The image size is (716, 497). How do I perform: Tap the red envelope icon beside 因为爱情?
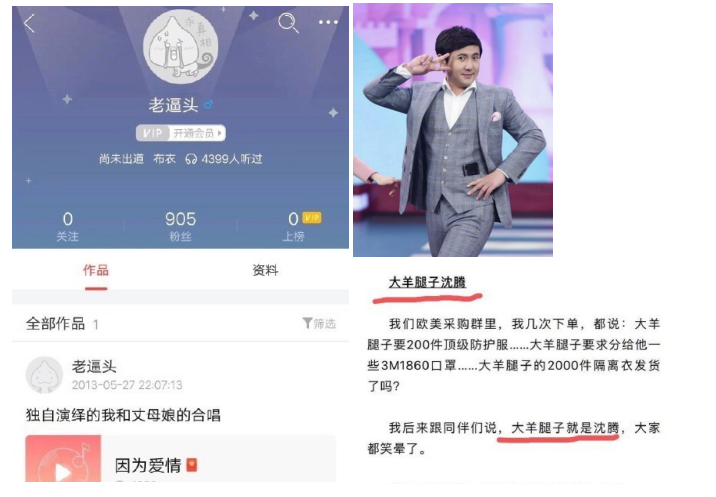click(192, 465)
